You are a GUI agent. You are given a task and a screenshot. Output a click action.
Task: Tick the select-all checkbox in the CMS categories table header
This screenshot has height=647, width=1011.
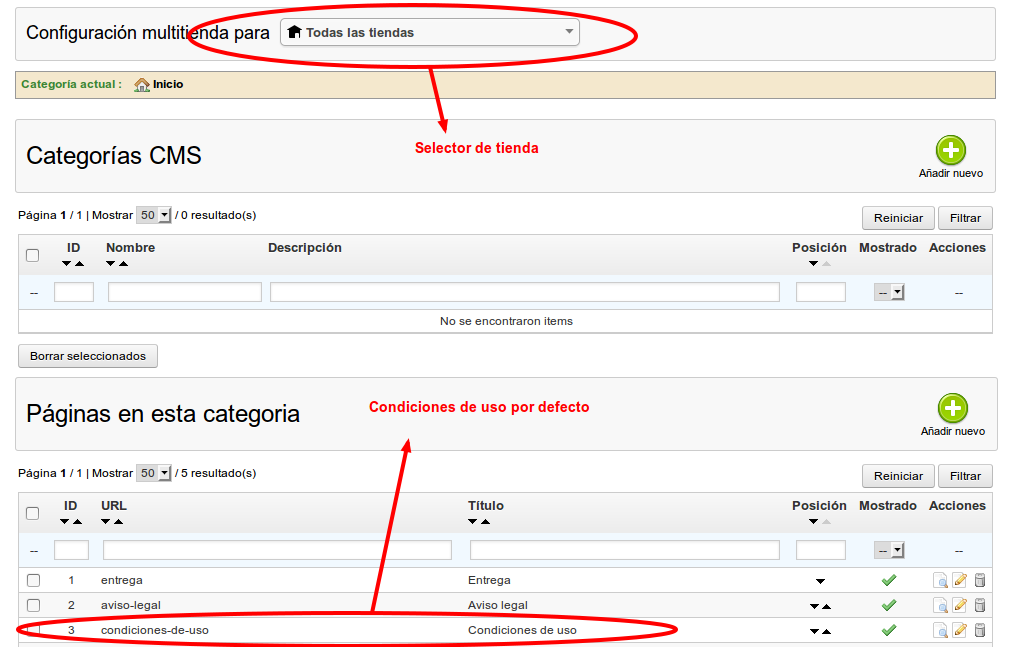point(32,255)
